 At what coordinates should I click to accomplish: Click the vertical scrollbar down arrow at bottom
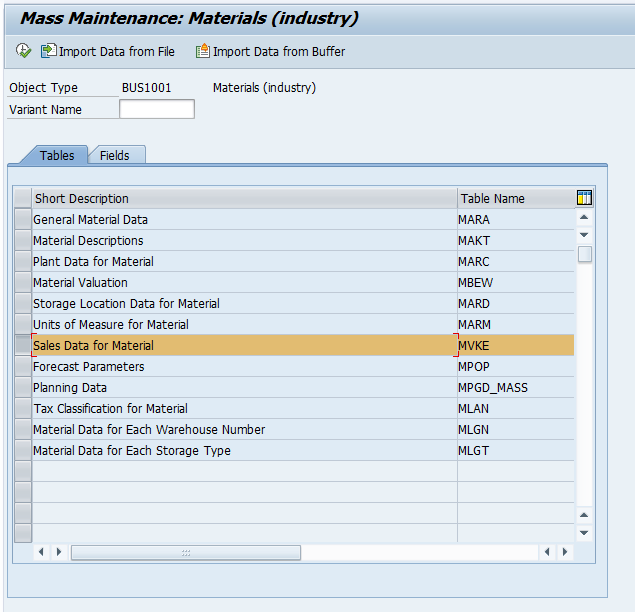(585, 532)
